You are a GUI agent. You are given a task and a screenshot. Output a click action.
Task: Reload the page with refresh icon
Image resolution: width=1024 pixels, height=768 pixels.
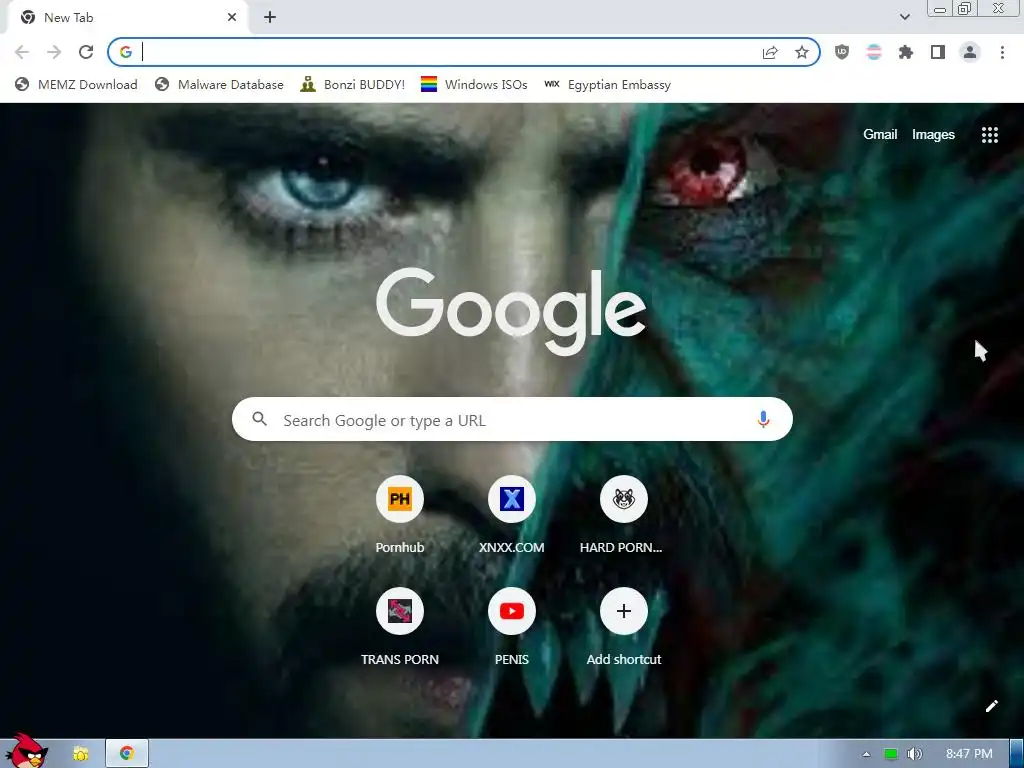click(86, 52)
